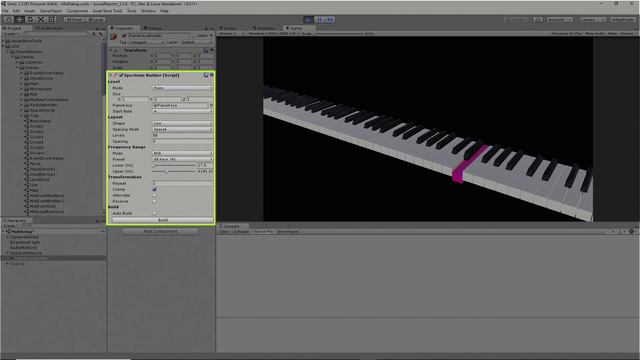Image resolution: width=640 pixels, height=360 pixels.
Task: Enable the Alternate checkbox
Action: [x=154, y=196]
